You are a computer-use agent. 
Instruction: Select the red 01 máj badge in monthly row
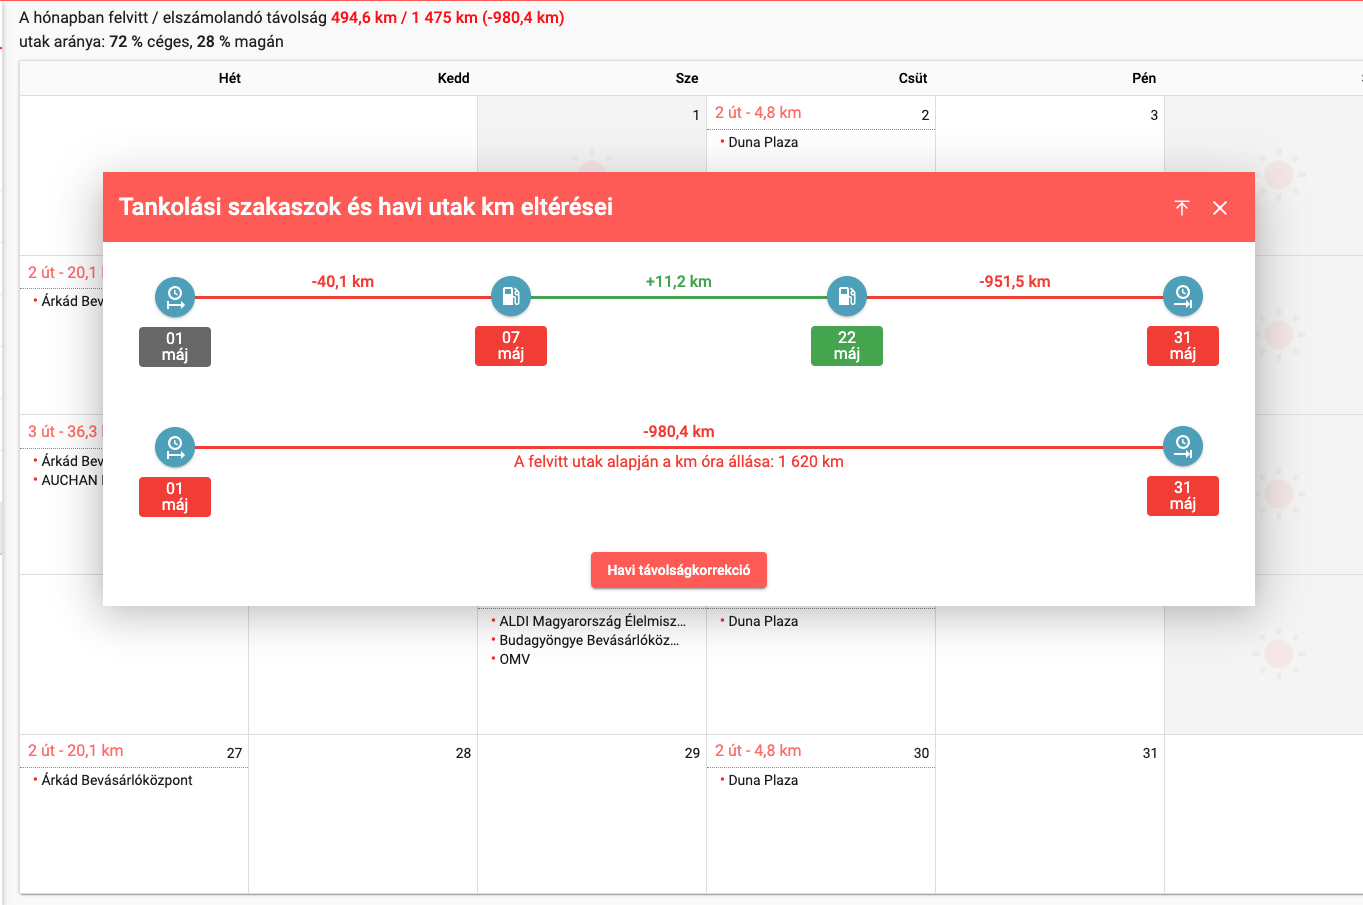(175, 496)
